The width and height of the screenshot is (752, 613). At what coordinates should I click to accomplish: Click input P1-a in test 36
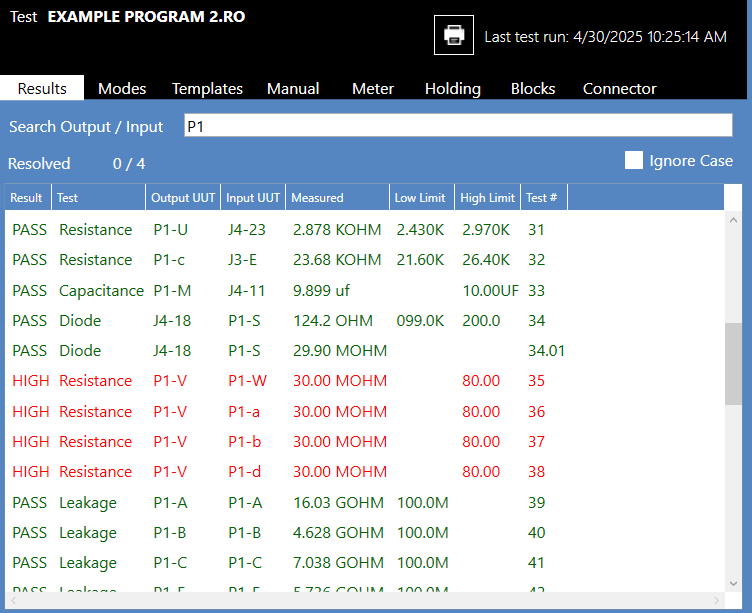[244, 412]
